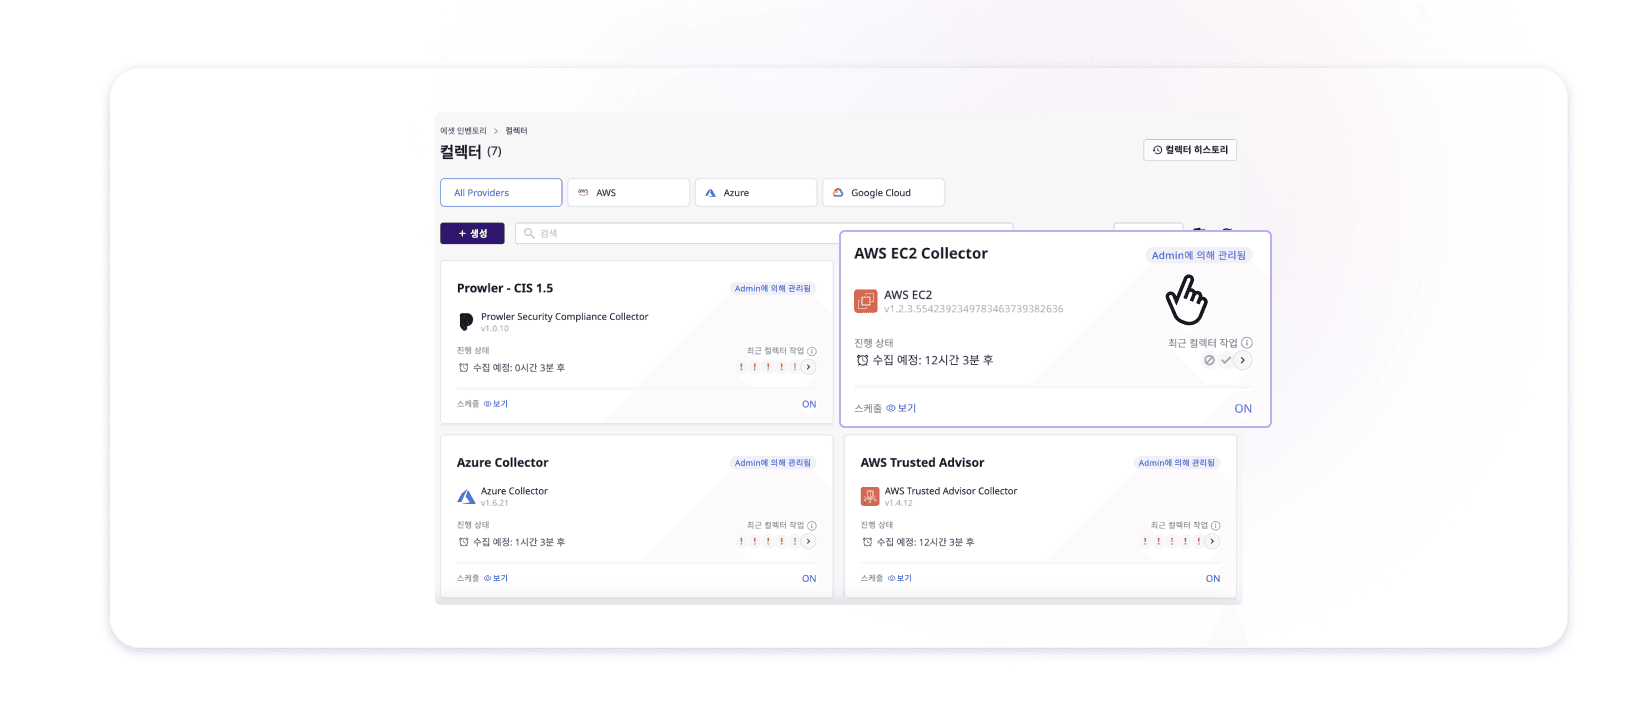
Task: Click AWS Trusted Advisor Collector plugin name
Action: (x=951, y=491)
